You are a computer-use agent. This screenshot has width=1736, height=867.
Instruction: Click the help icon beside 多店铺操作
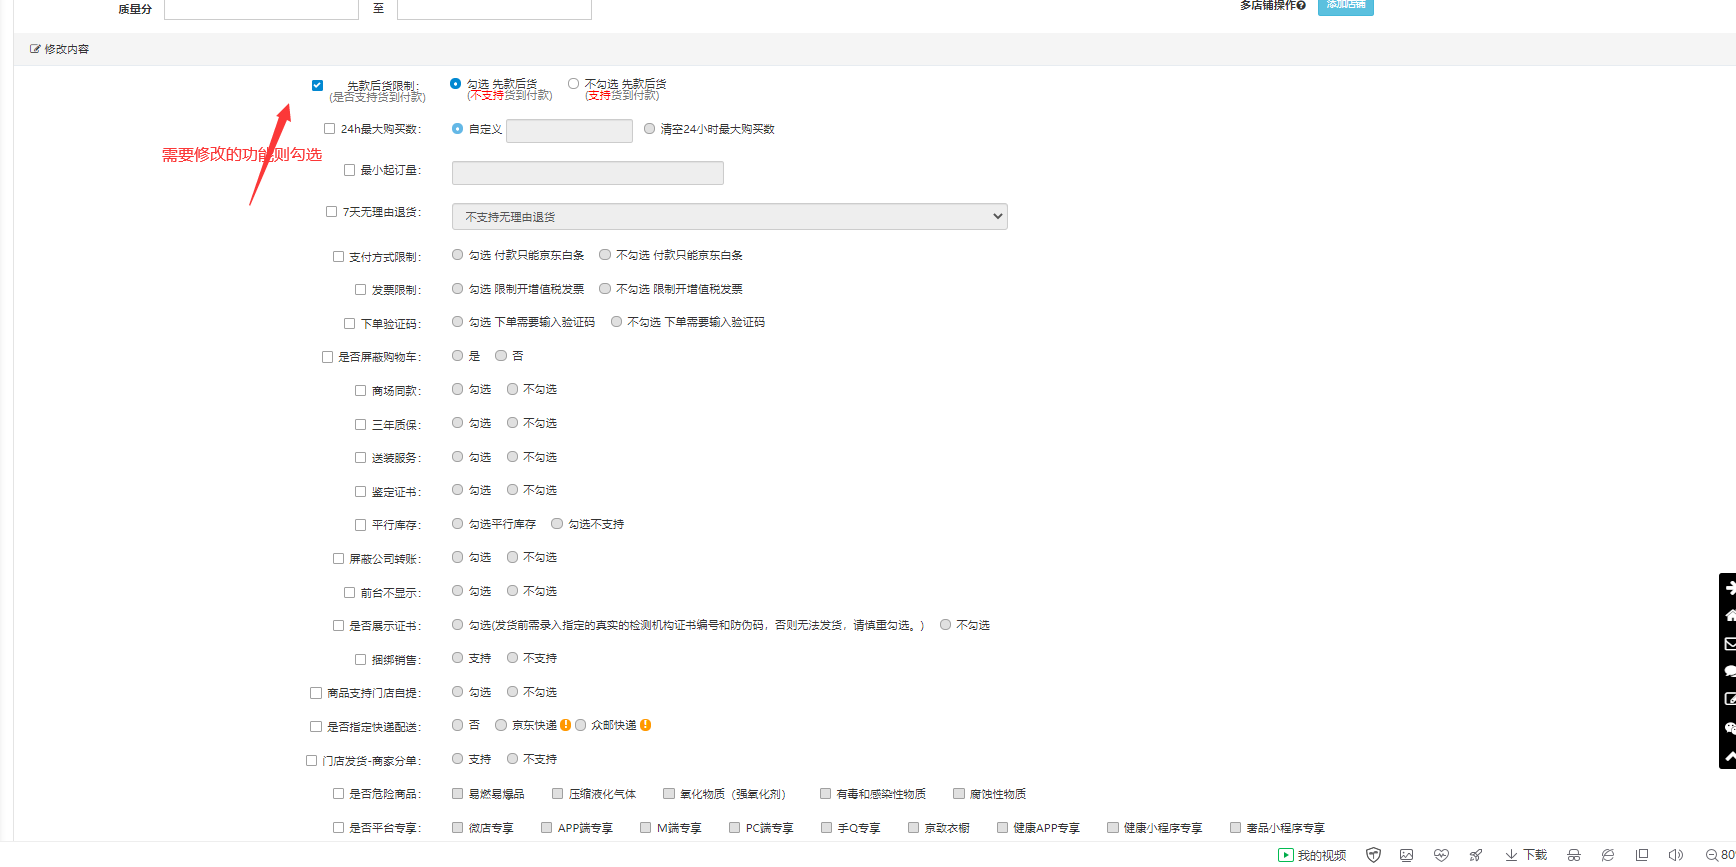(x=1301, y=6)
